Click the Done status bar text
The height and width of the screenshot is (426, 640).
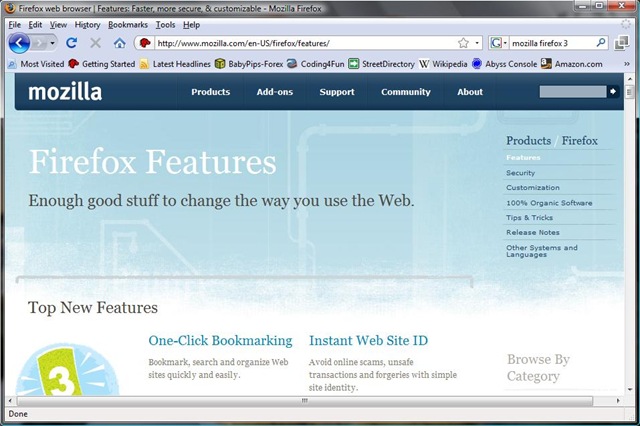(18, 414)
